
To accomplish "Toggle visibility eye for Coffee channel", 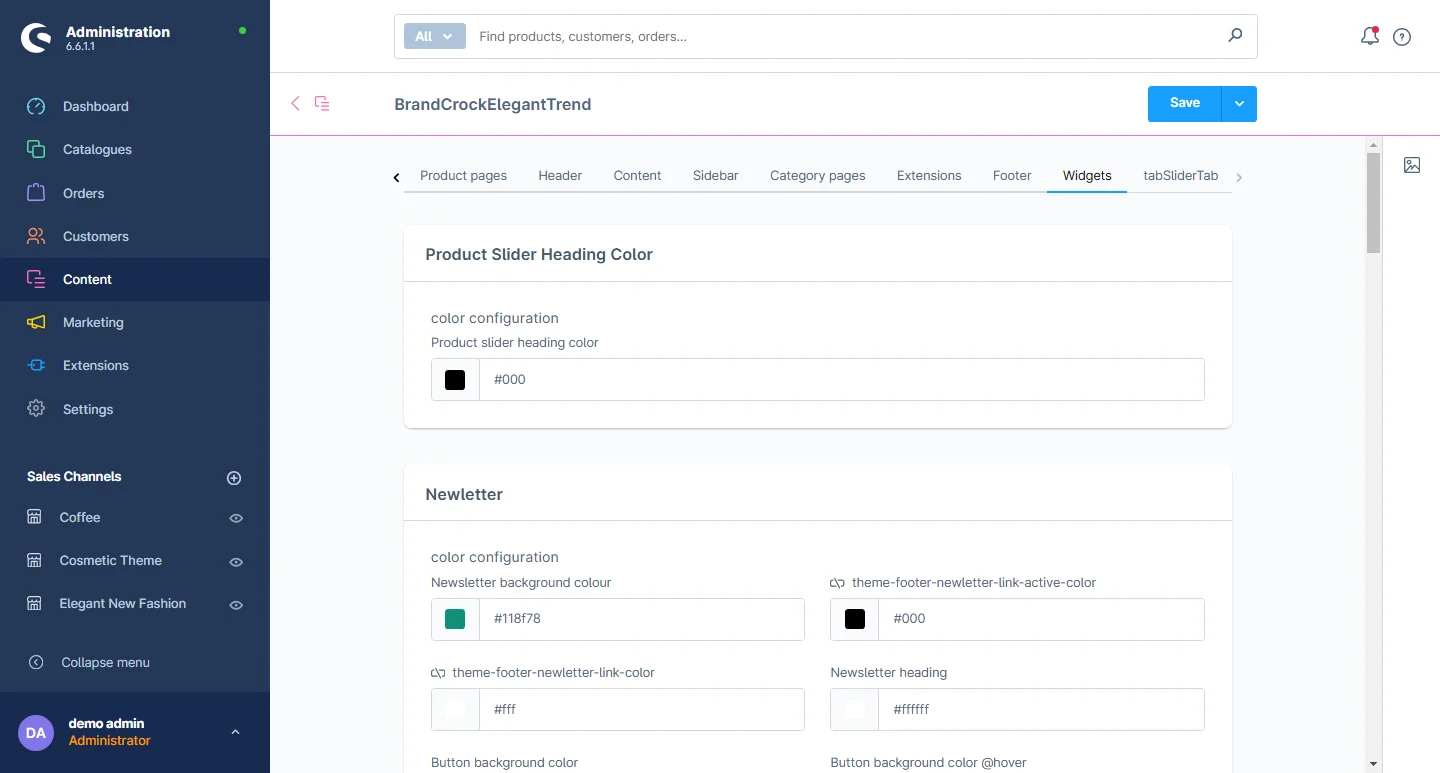I will (x=236, y=518).
